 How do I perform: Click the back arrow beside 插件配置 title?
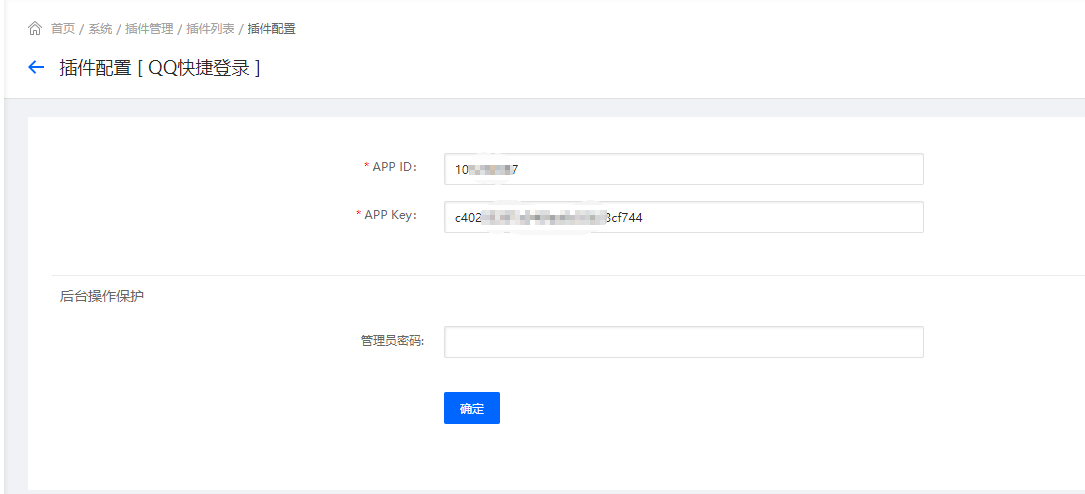tap(35, 67)
